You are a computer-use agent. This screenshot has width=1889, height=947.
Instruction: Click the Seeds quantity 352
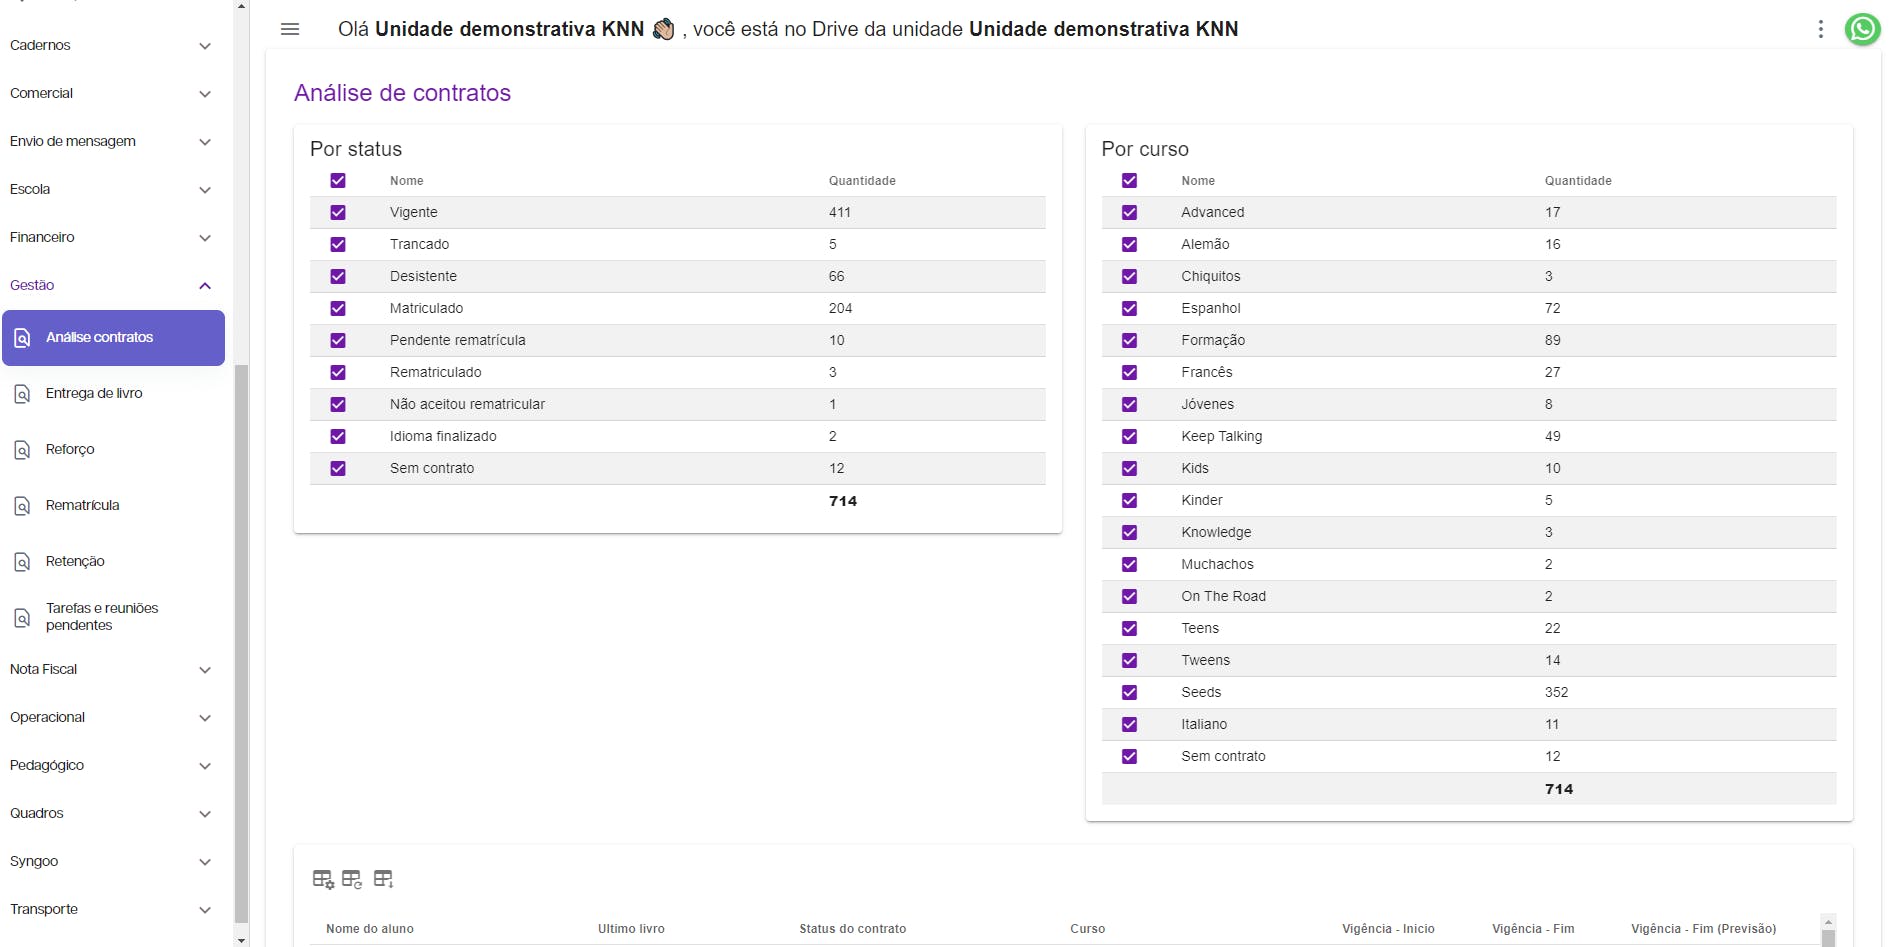1556,692
